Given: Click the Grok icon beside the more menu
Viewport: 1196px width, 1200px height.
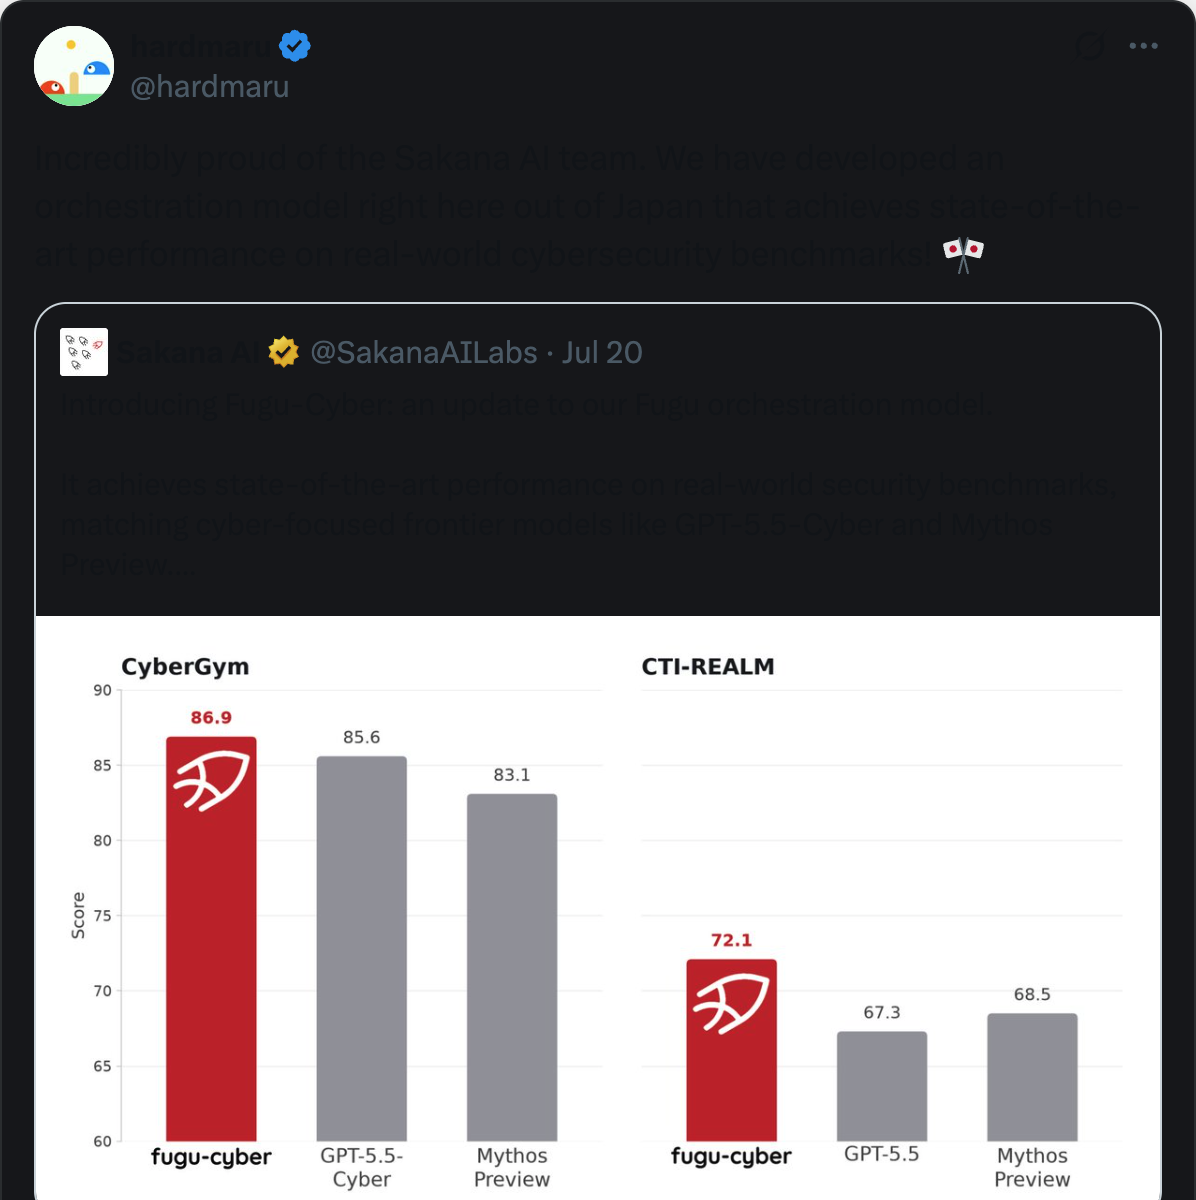Looking at the screenshot, I should (x=1089, y=46).
